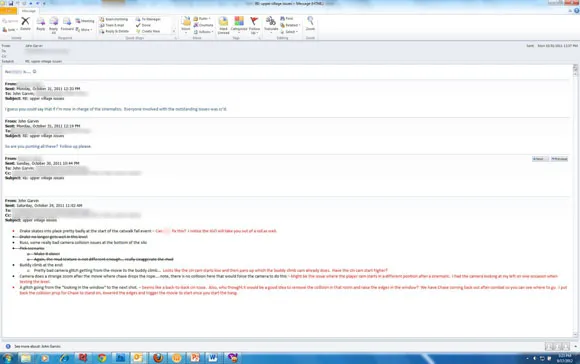Send the message to OneNote
The image size is (580, 364).
coord(203,25)
